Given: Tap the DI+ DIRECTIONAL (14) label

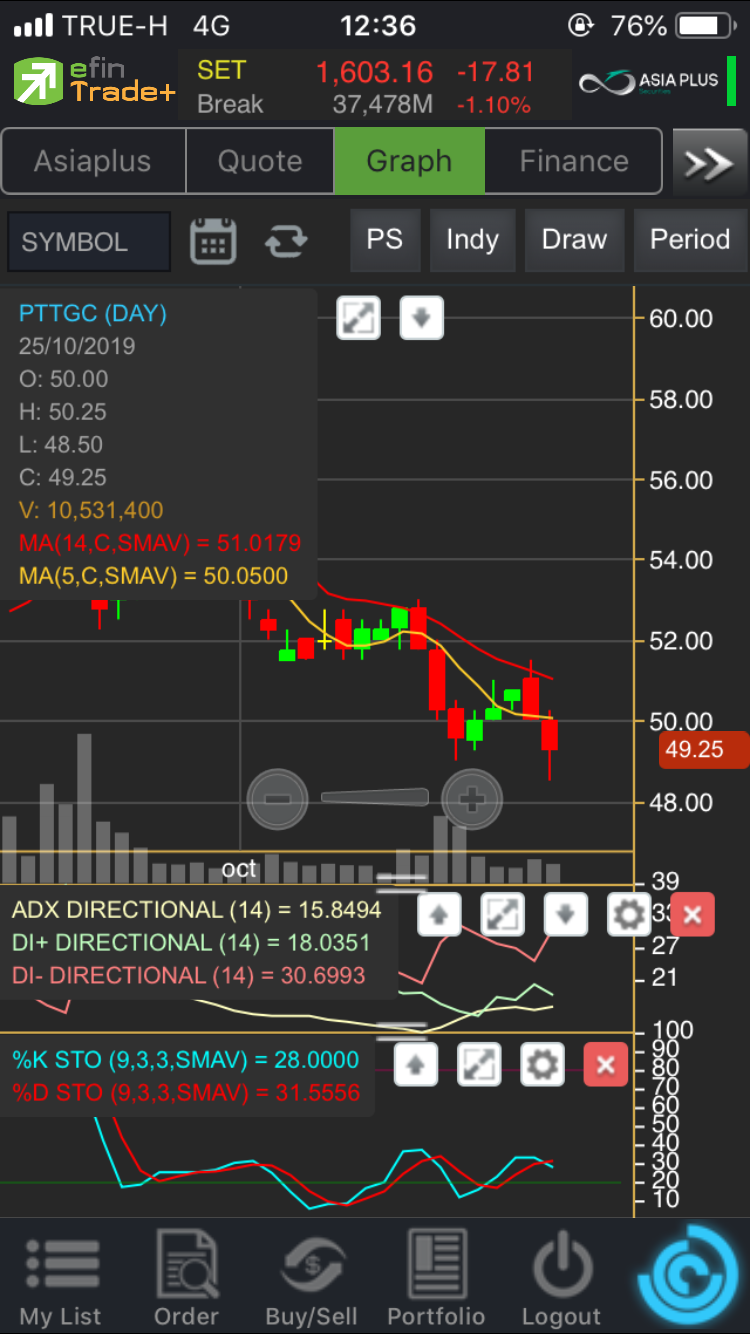Looking at the screenshot, I should tap(191, 943).
